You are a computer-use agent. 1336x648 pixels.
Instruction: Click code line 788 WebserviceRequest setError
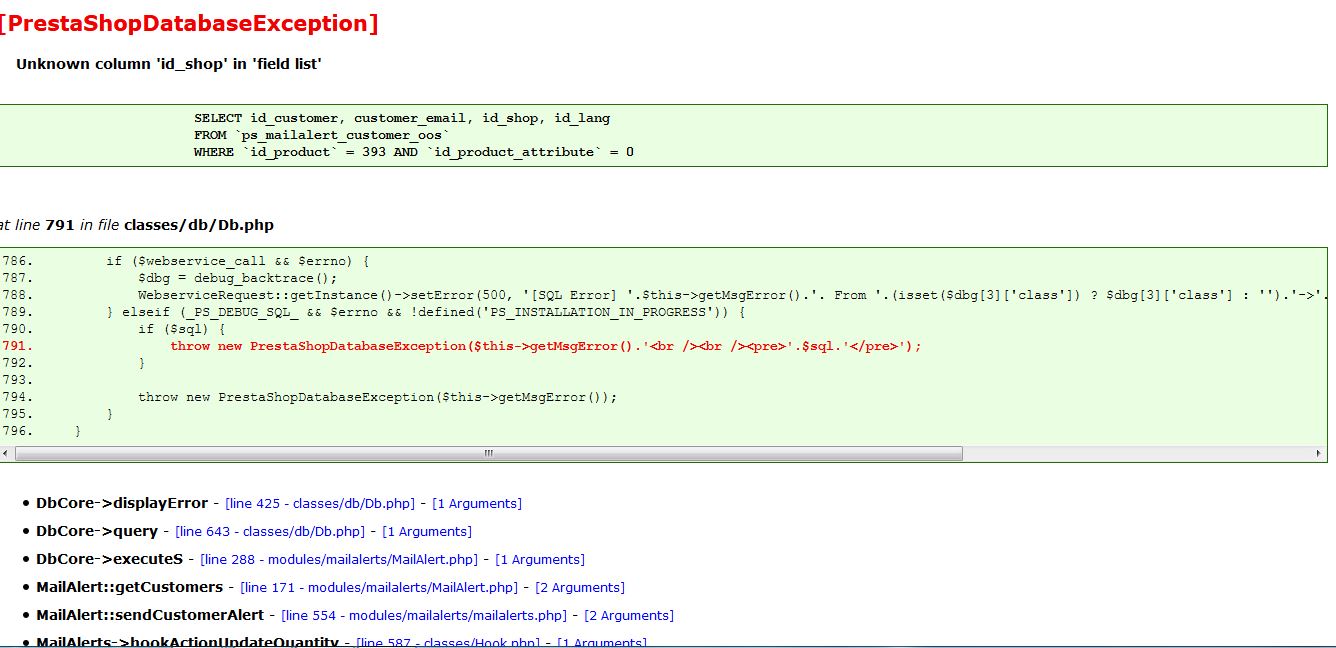[732, 295]
